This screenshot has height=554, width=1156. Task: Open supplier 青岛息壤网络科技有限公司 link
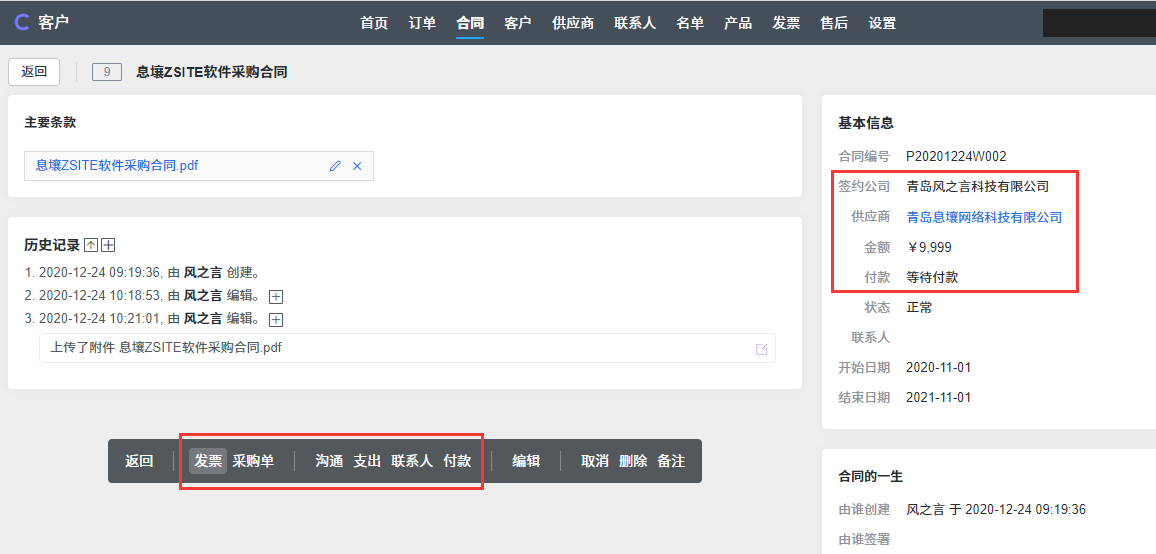click(x=984, y=217)
